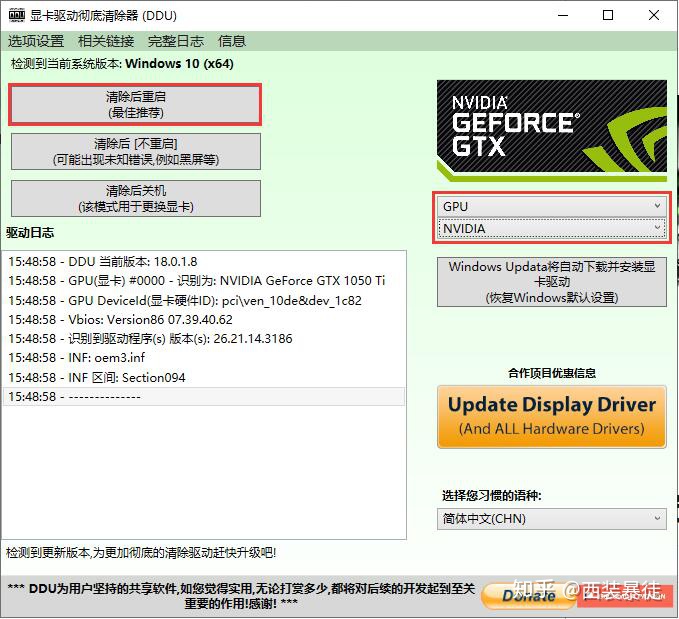Image resolution: width=679 pixels, height=619 pixels.
Task: Select log row GPU DeviceId pci\ven_10de&dev_1c82
Action: tap(204, 300)
